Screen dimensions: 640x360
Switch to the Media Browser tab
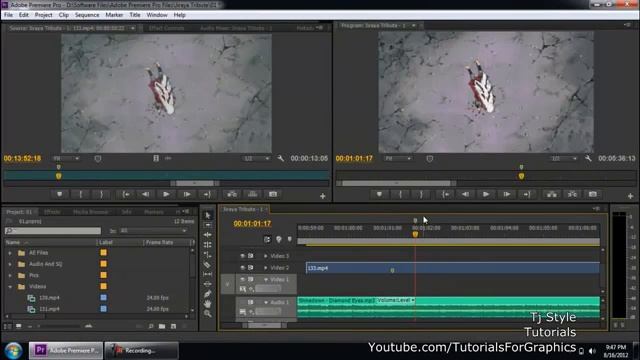pyautogui.click(x=91, y=212)
